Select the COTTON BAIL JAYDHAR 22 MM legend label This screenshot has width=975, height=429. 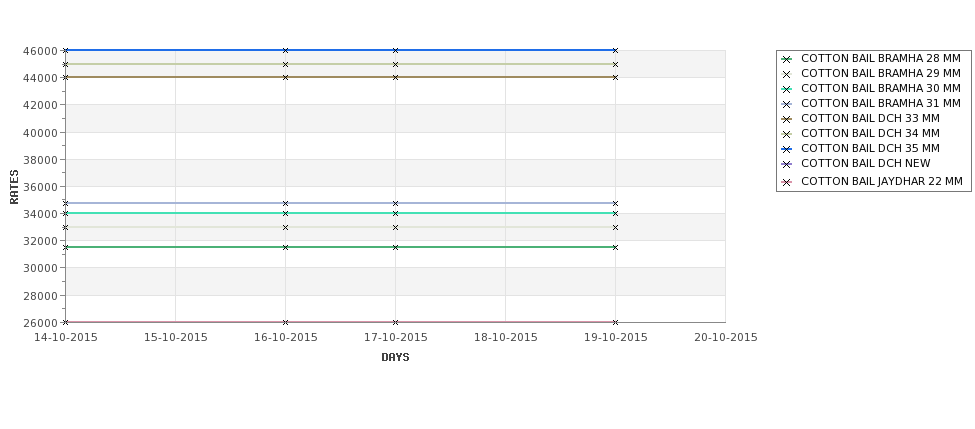(x=882, y=182)
